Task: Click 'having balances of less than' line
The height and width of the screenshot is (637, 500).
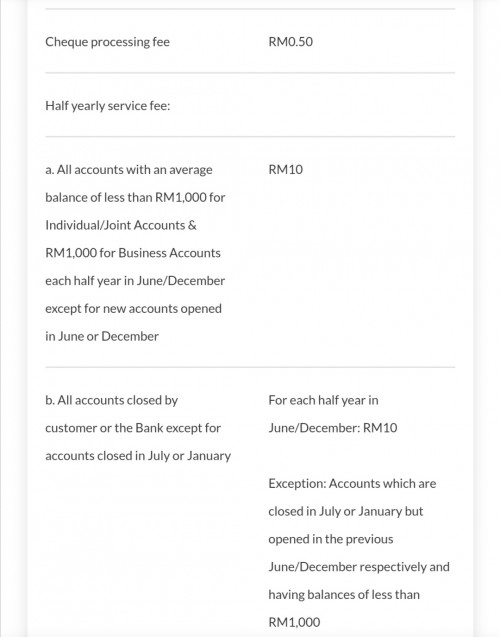Action: [344, 595]
